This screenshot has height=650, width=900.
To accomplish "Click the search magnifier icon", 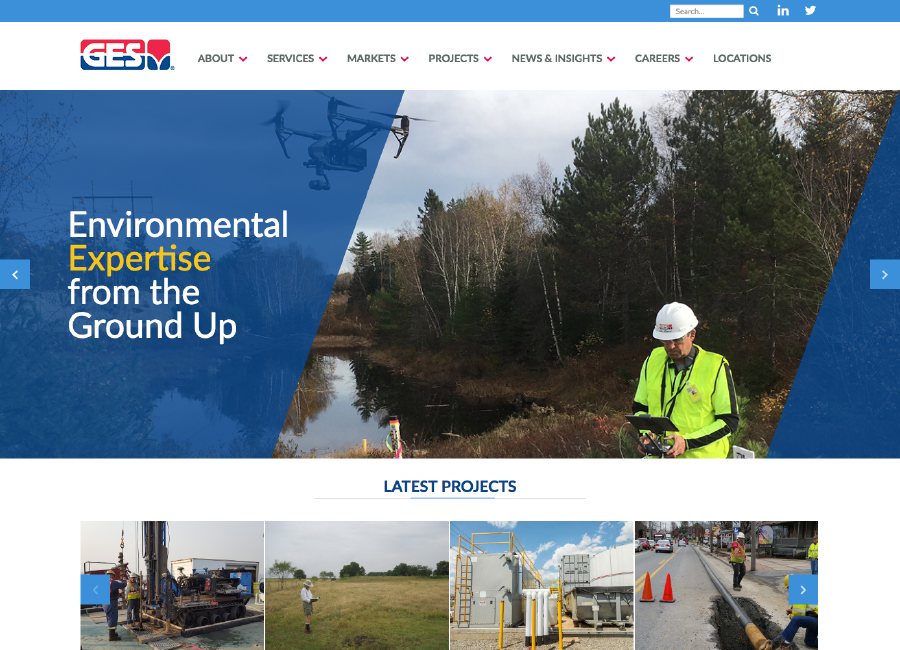I will point(754,11).
